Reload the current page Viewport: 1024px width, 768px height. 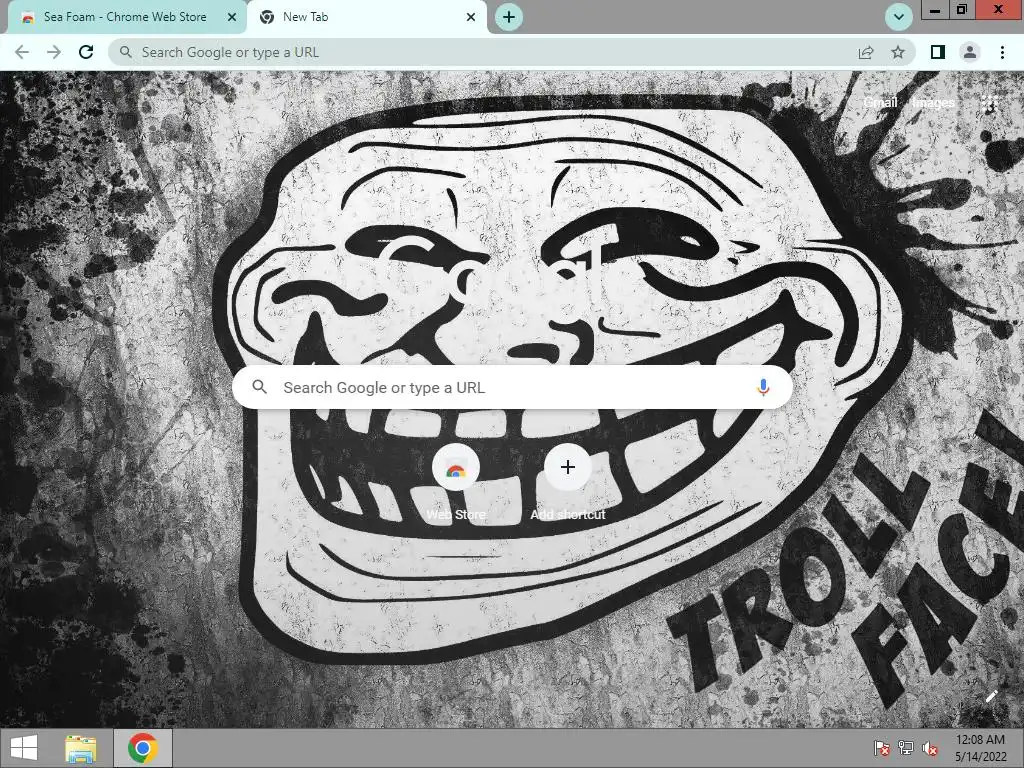coord(86,52)
